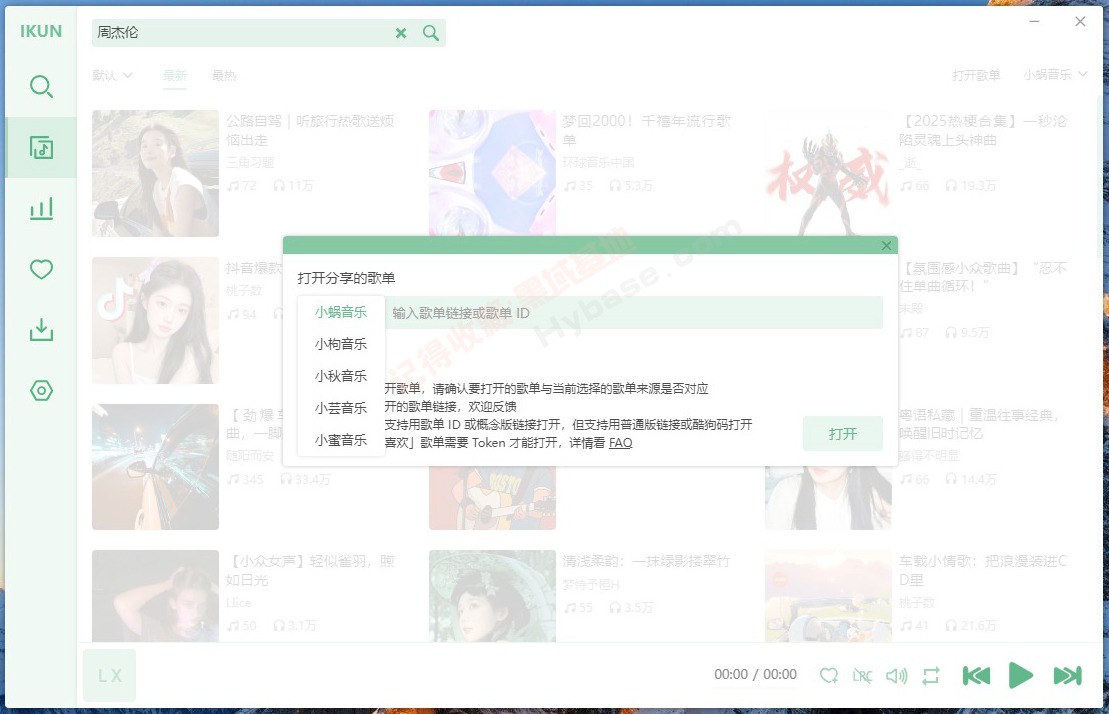Click the 打开 button in the dialog
This screenshot has height=714, width=1109.
coord(842,433)
